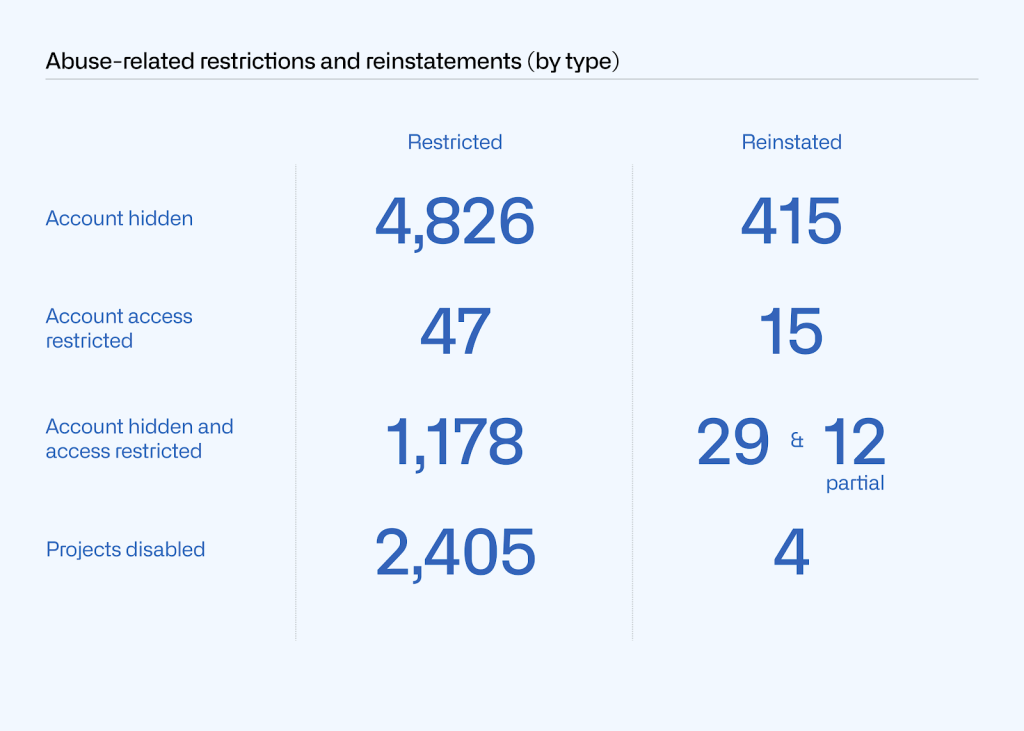The width and height of the screenshot is (1024, 731).
Task: Click the "Projects disabled" row label
Action: tap(125, 549)
